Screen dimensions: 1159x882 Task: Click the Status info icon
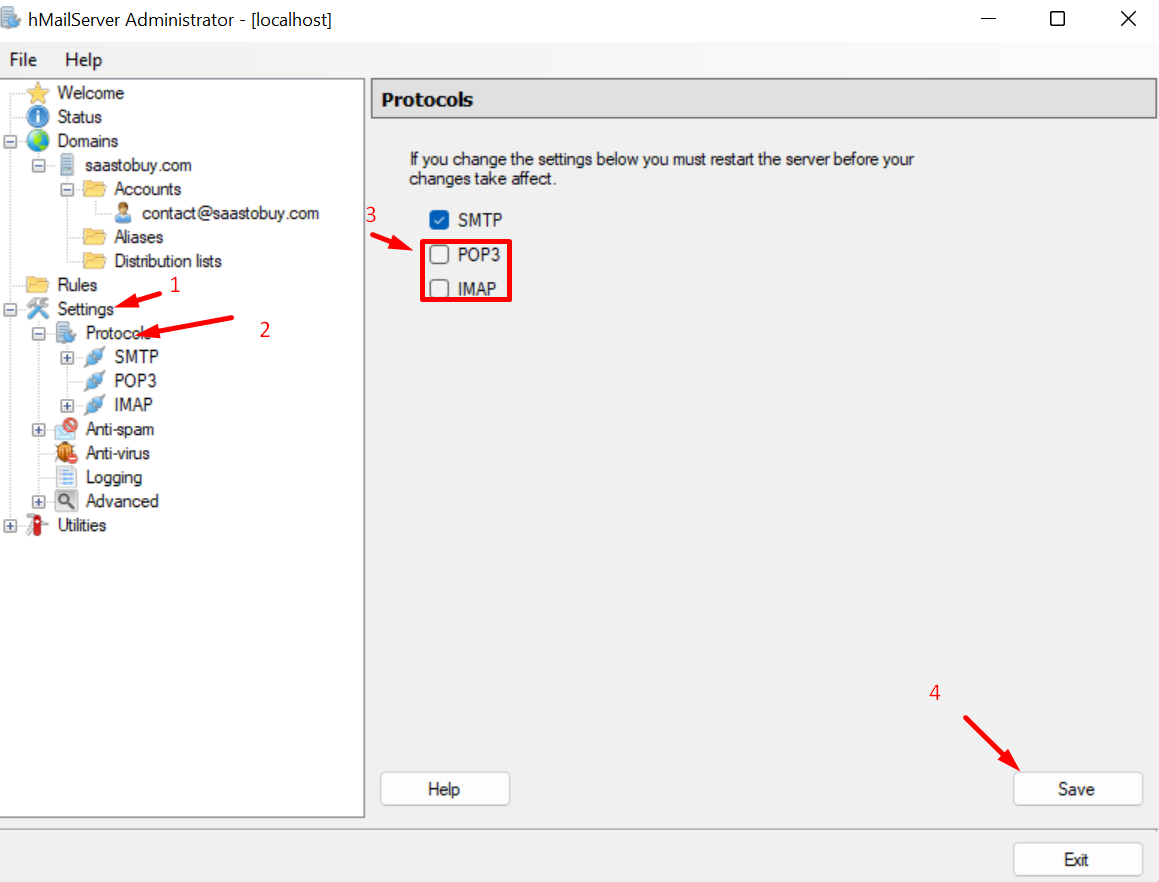coord(40,116)
